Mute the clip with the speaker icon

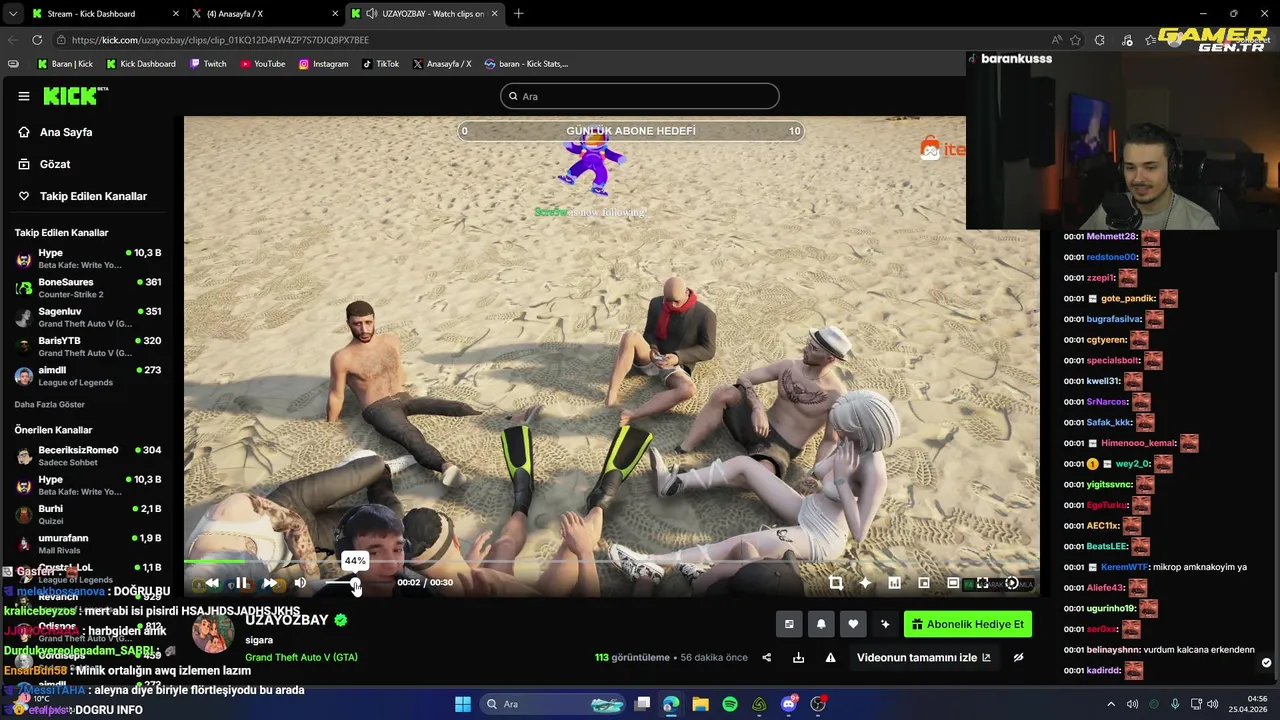pos(300,583)
